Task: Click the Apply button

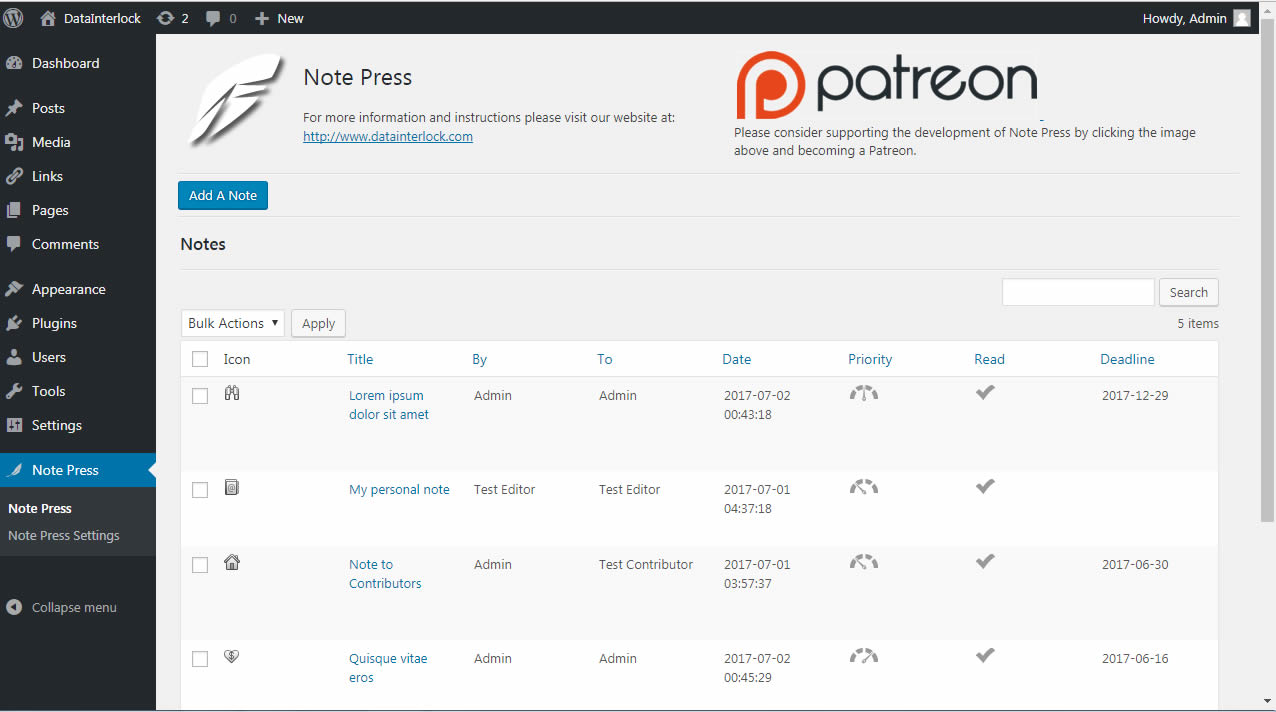Action: point(318,323)
